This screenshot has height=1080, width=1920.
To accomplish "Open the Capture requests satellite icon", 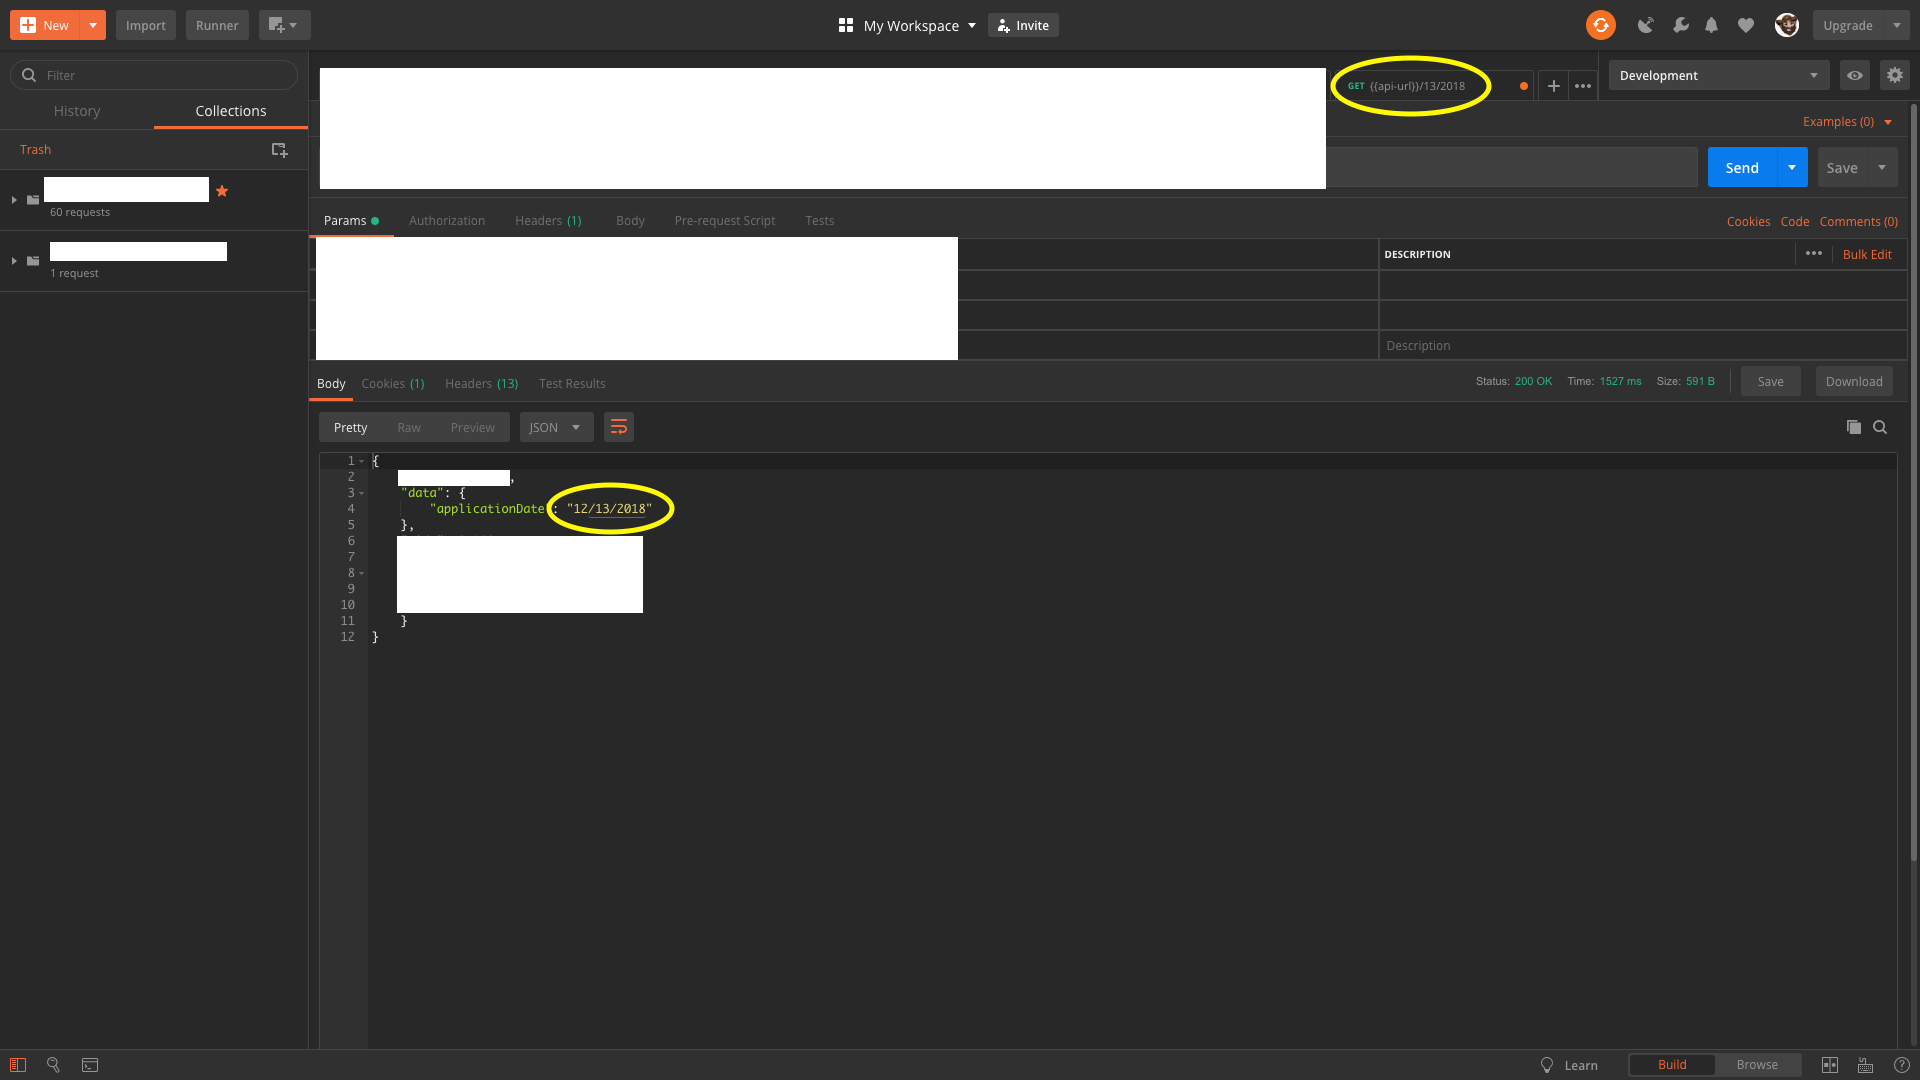I will pyautogui.click(x=1646, y=25).
